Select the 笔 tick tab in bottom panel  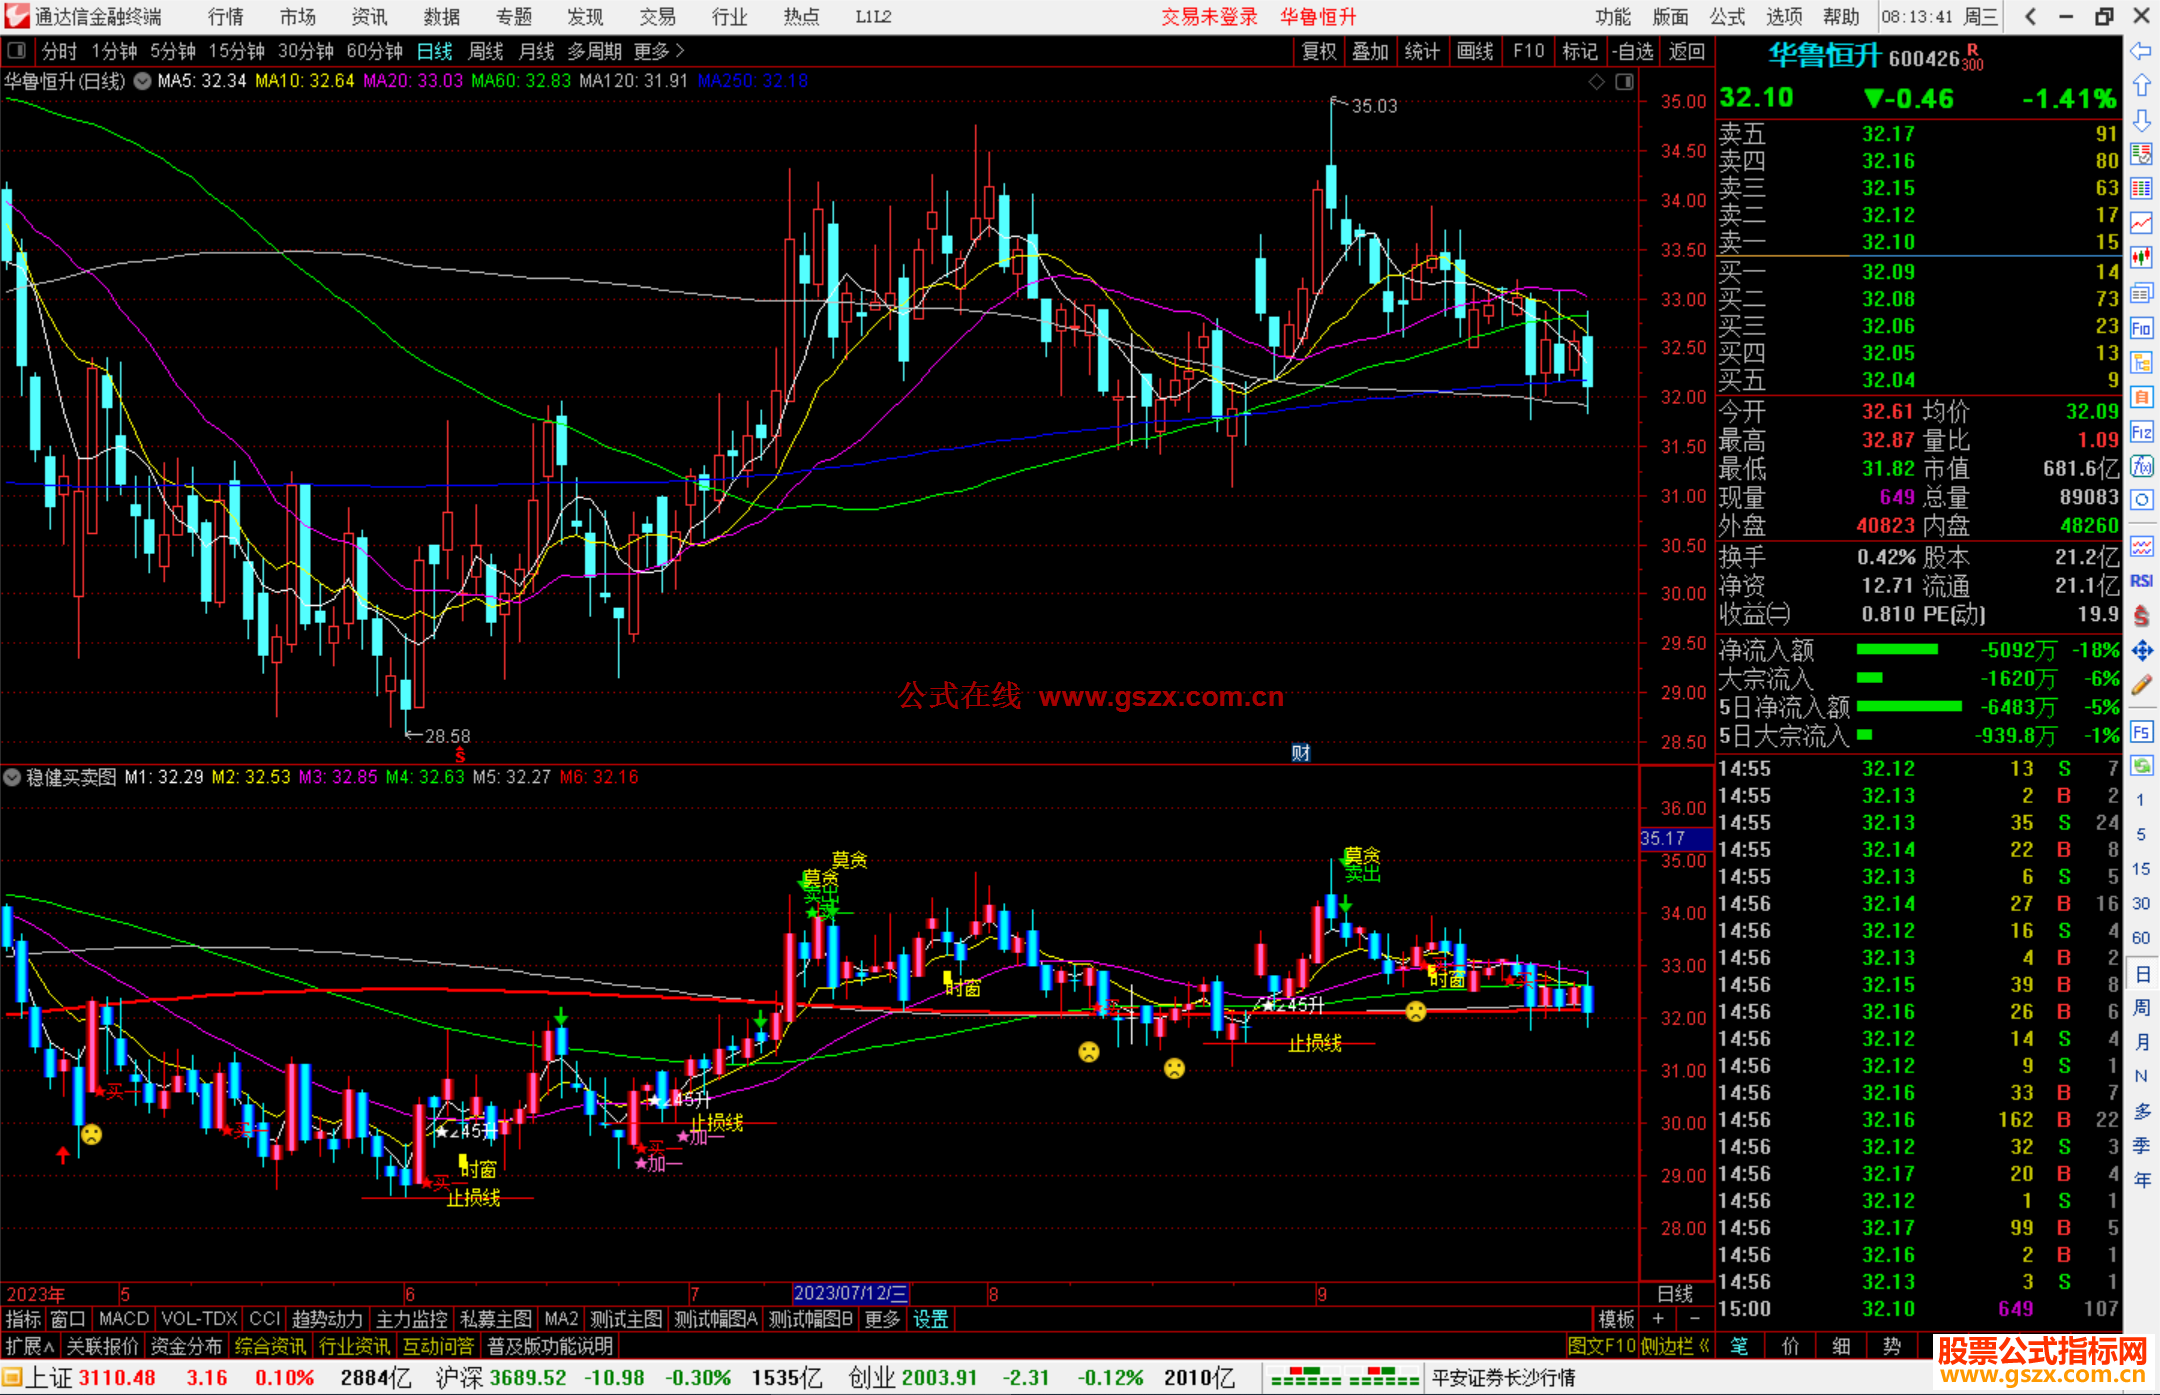1740,1346
